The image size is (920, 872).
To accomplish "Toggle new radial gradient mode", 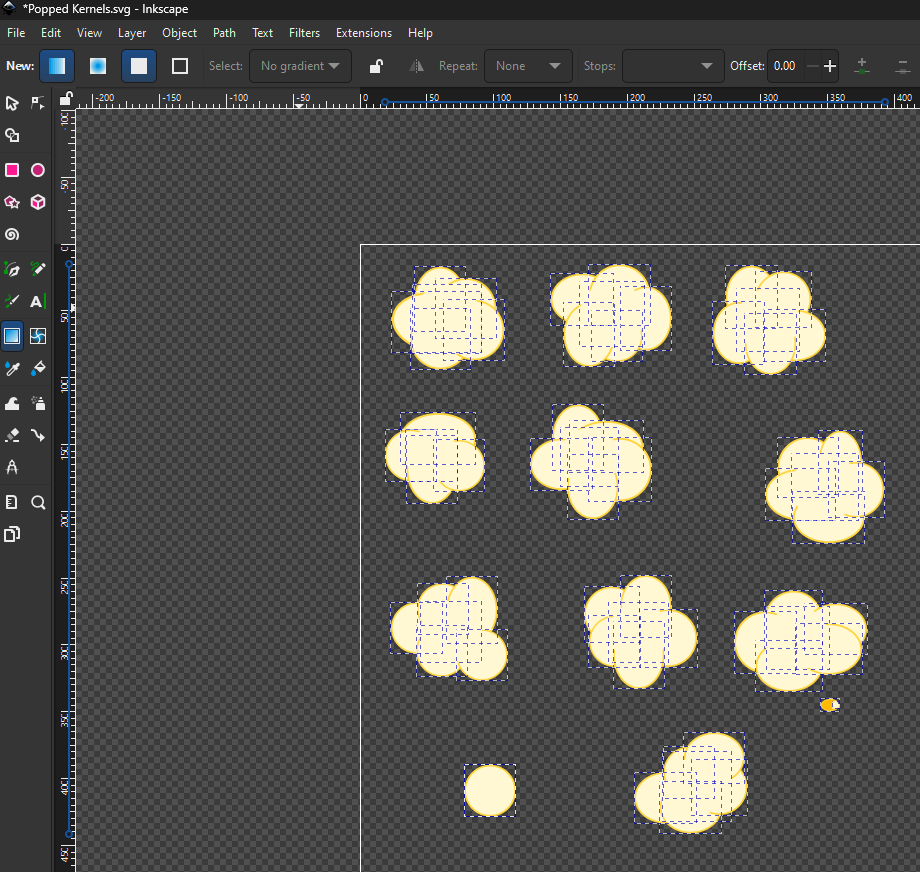I will [x=98, y=66].
